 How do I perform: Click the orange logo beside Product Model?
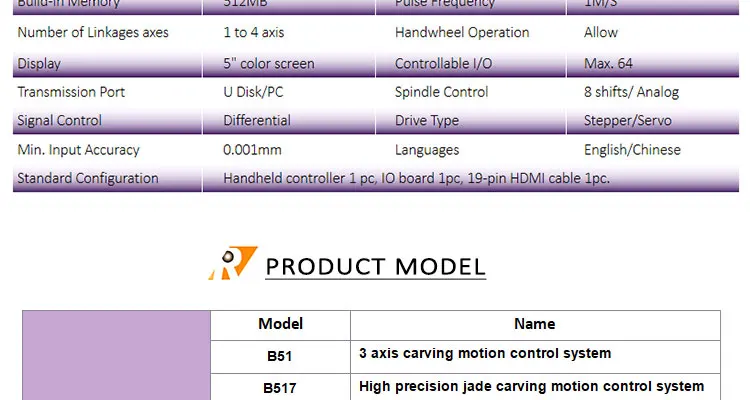pyautogui.click(x=233, y=262)
